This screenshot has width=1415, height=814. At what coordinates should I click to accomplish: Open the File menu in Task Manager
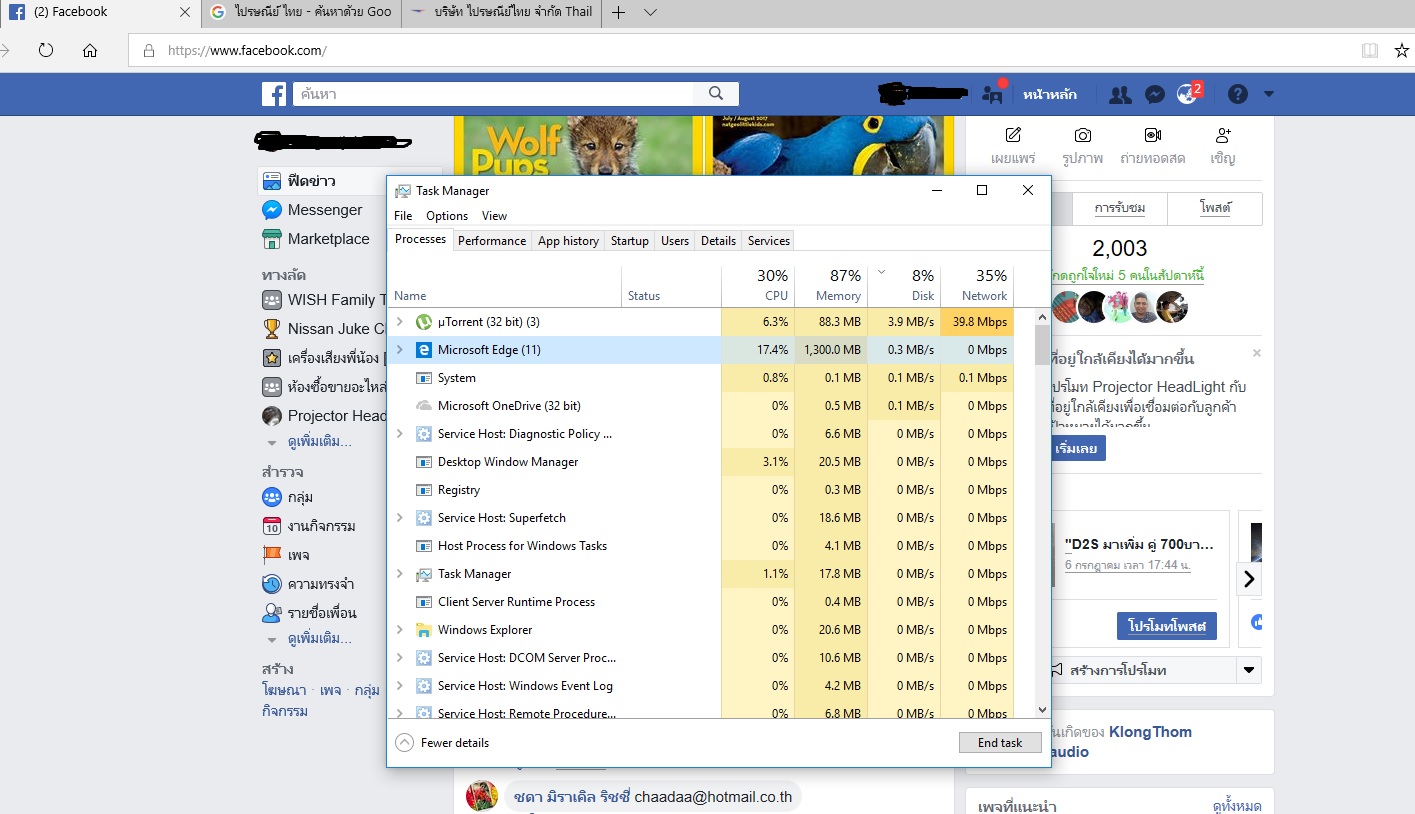point(403,216)
